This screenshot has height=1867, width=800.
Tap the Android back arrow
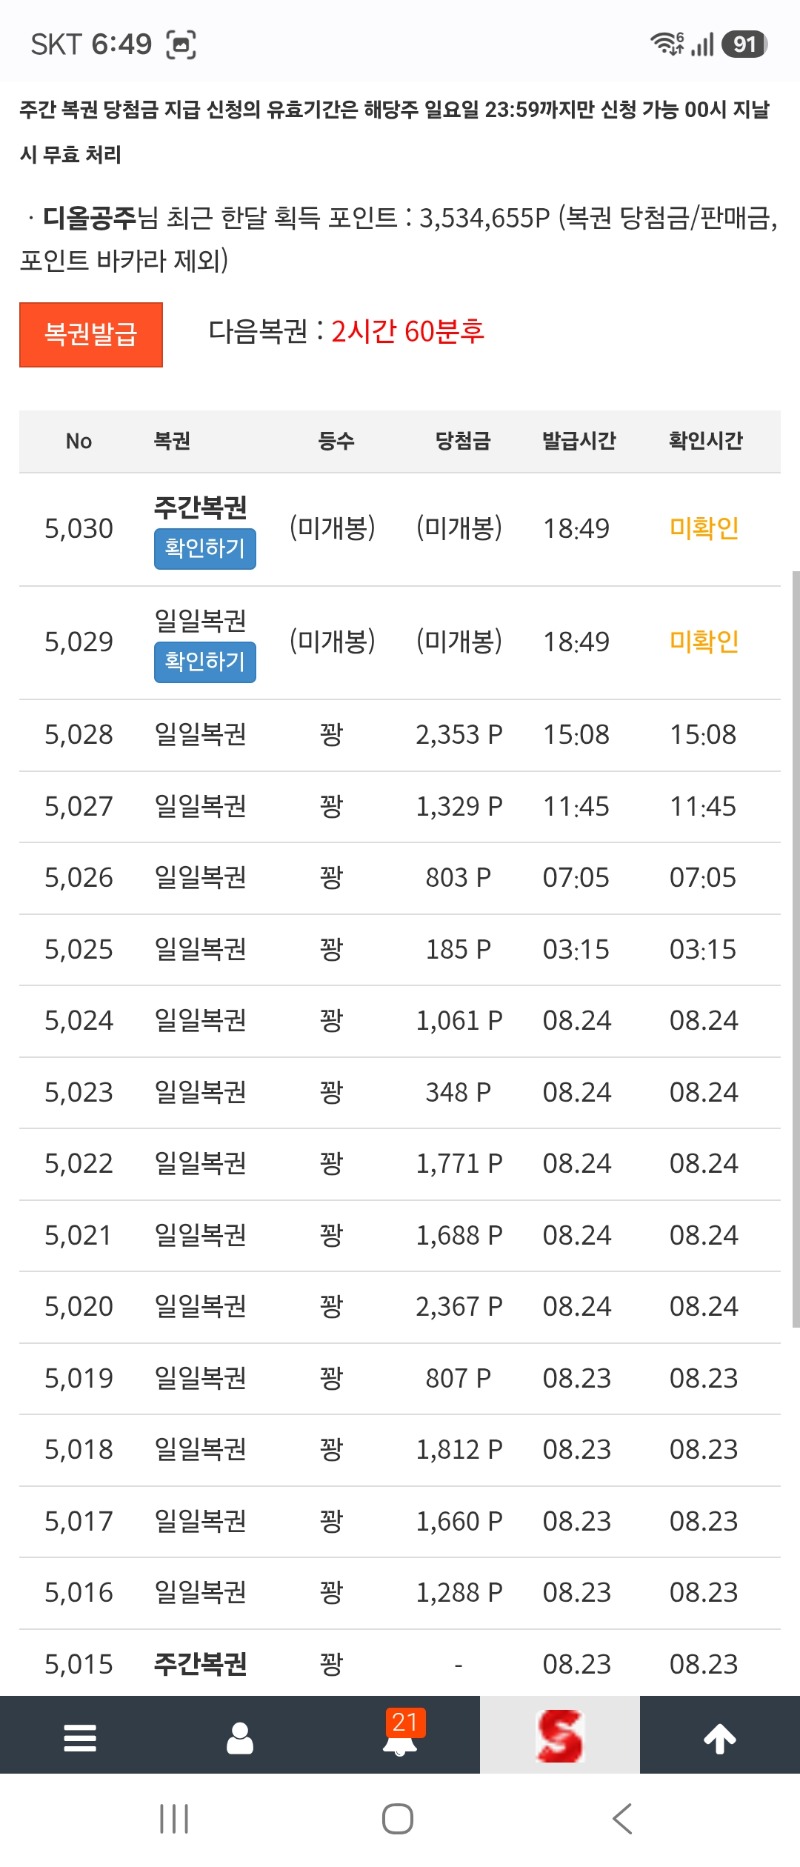click(622, 1819)
